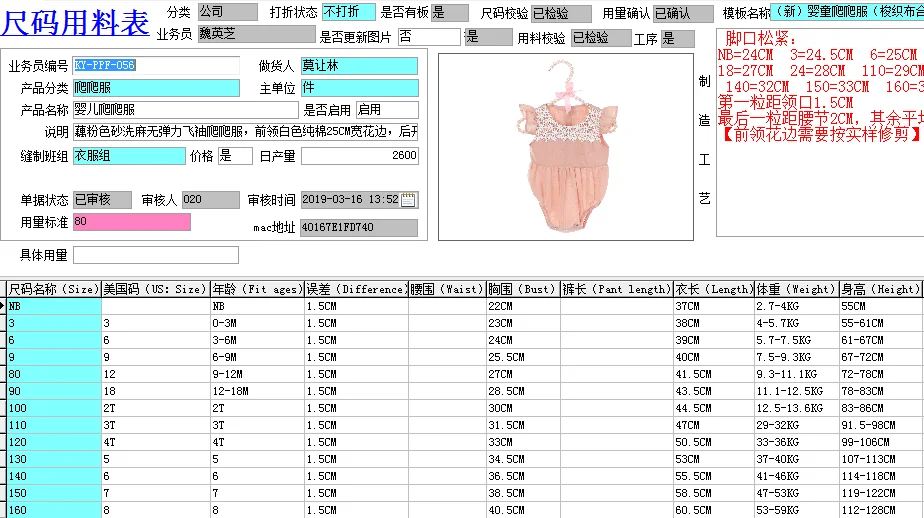Click the current-row arrow marker beside NB
924x518 pixels.
(3, 306)
